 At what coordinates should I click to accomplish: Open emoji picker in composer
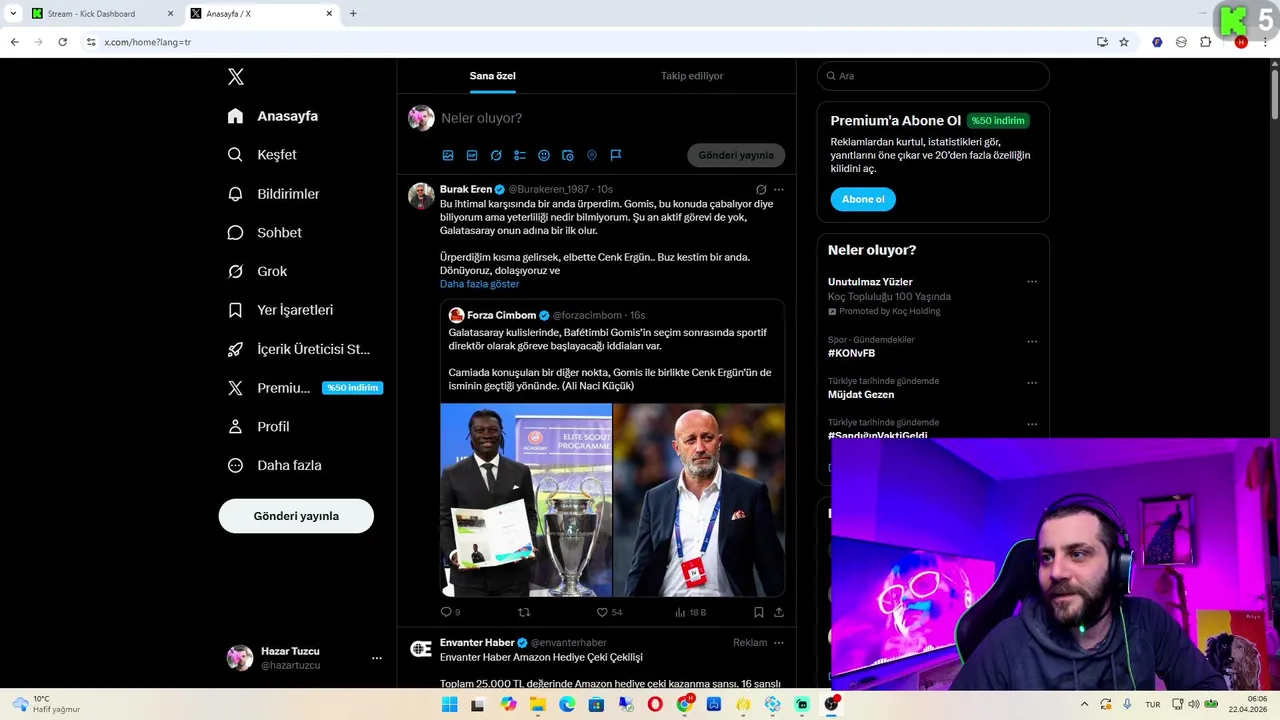coord(544,155)
